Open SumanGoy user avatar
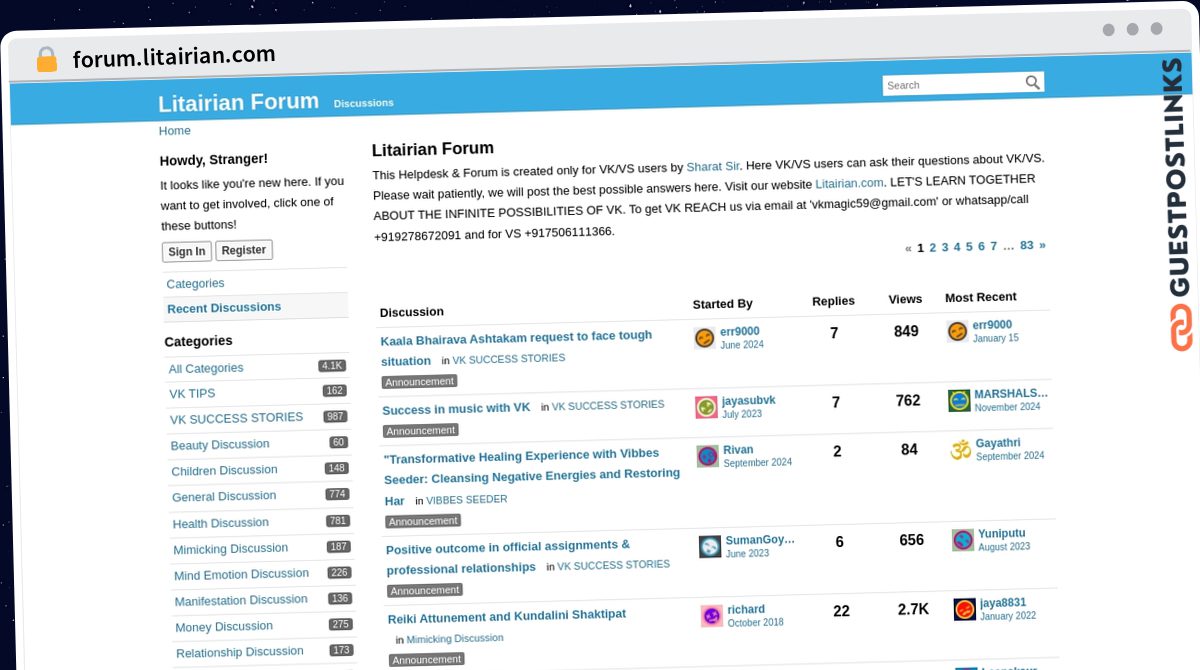The height and width of the screenshot is (670, 1200). pyautogui.click(x=710, y=546)
